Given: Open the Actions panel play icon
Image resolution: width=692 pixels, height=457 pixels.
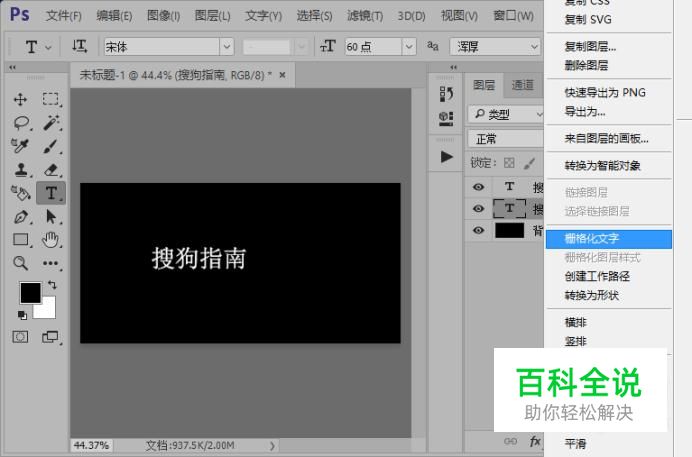Looking at the screenshot, I should (x=447, y=157).
